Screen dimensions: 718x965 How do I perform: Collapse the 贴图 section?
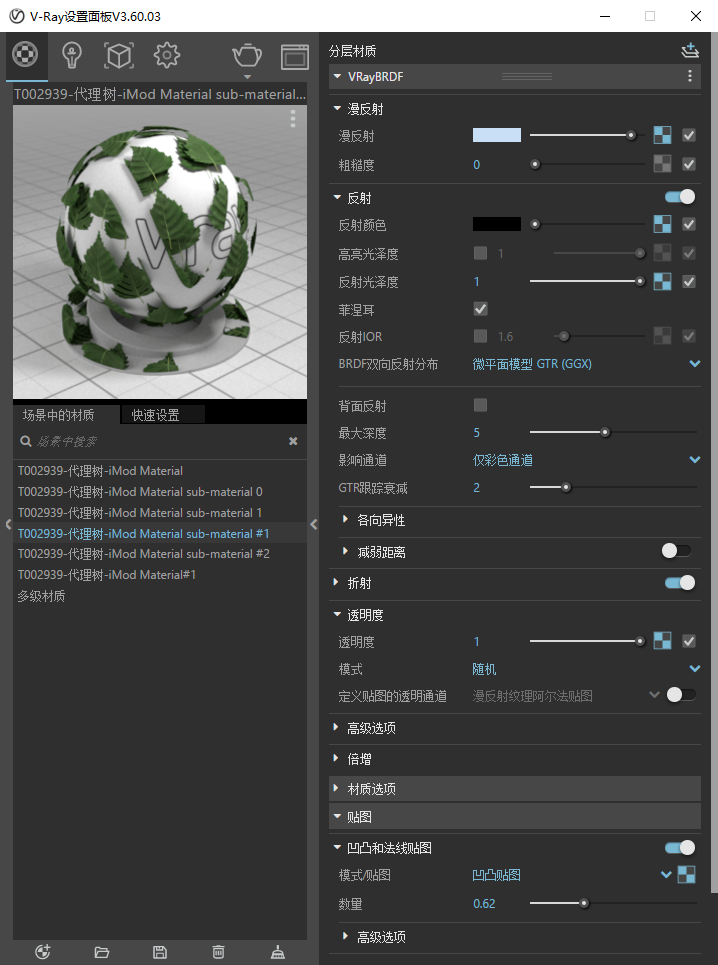337,817
